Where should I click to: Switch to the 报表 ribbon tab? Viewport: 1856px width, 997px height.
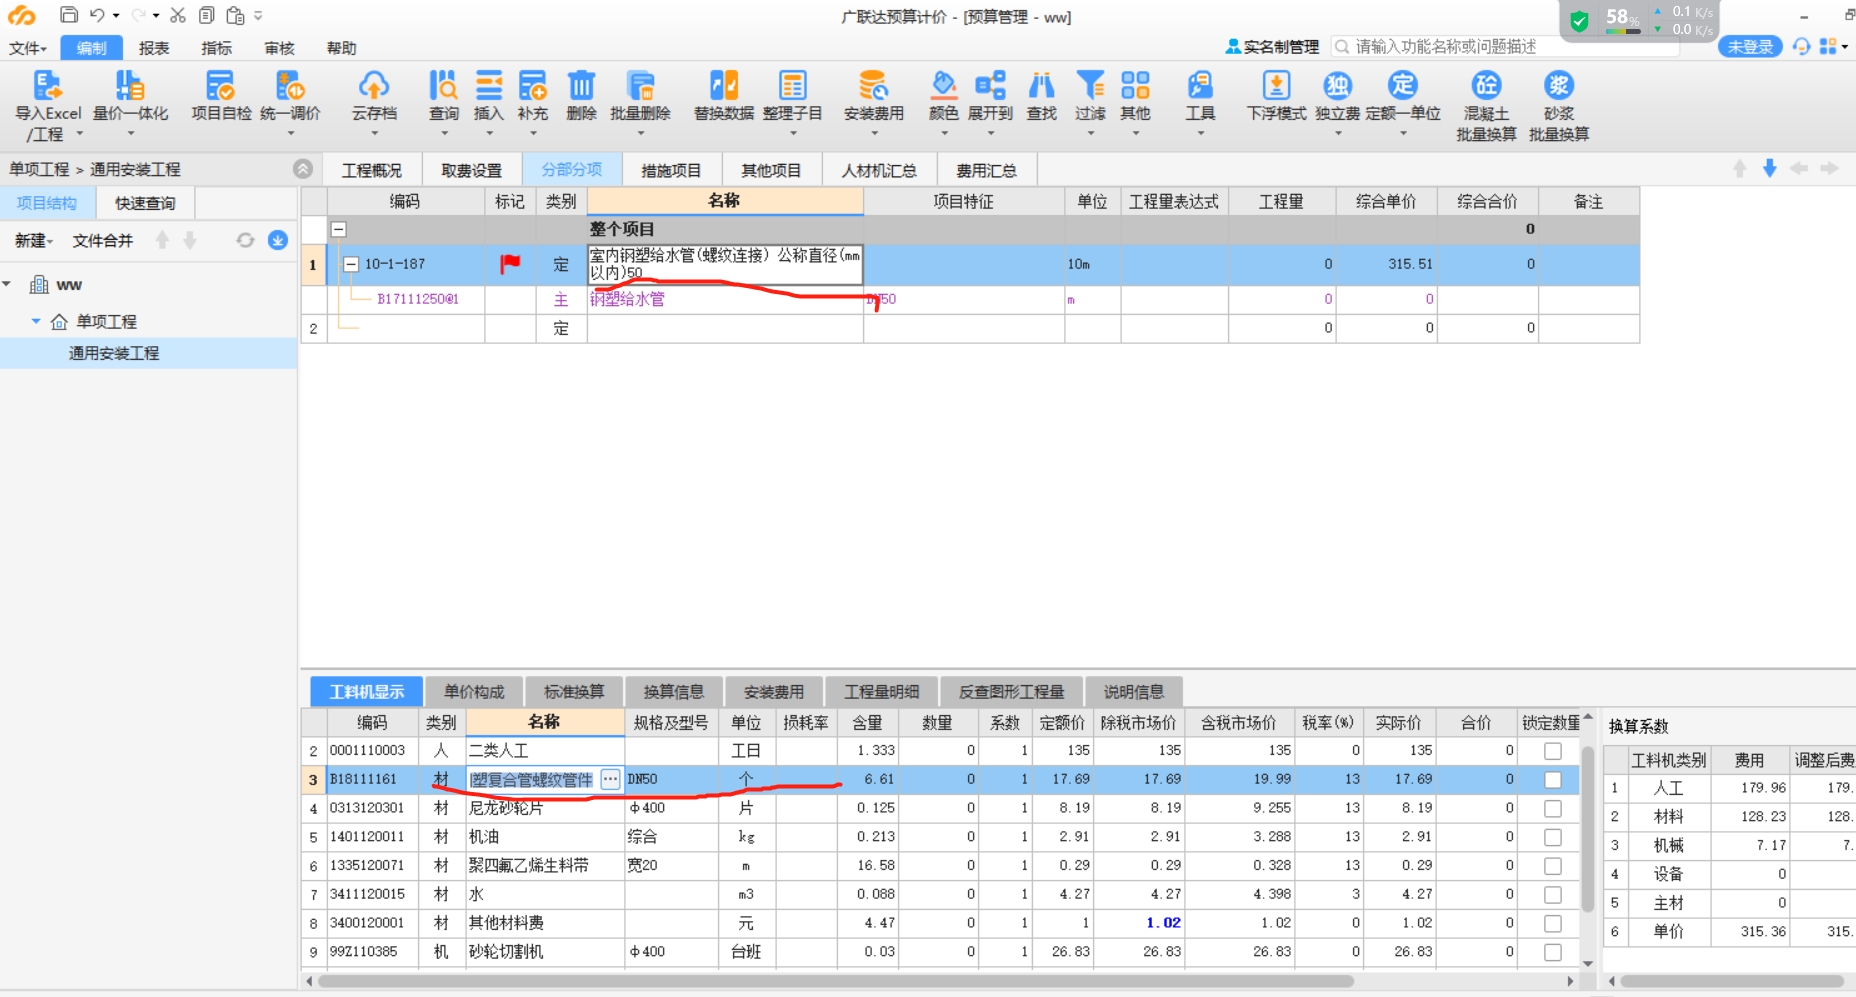[154, 48]
